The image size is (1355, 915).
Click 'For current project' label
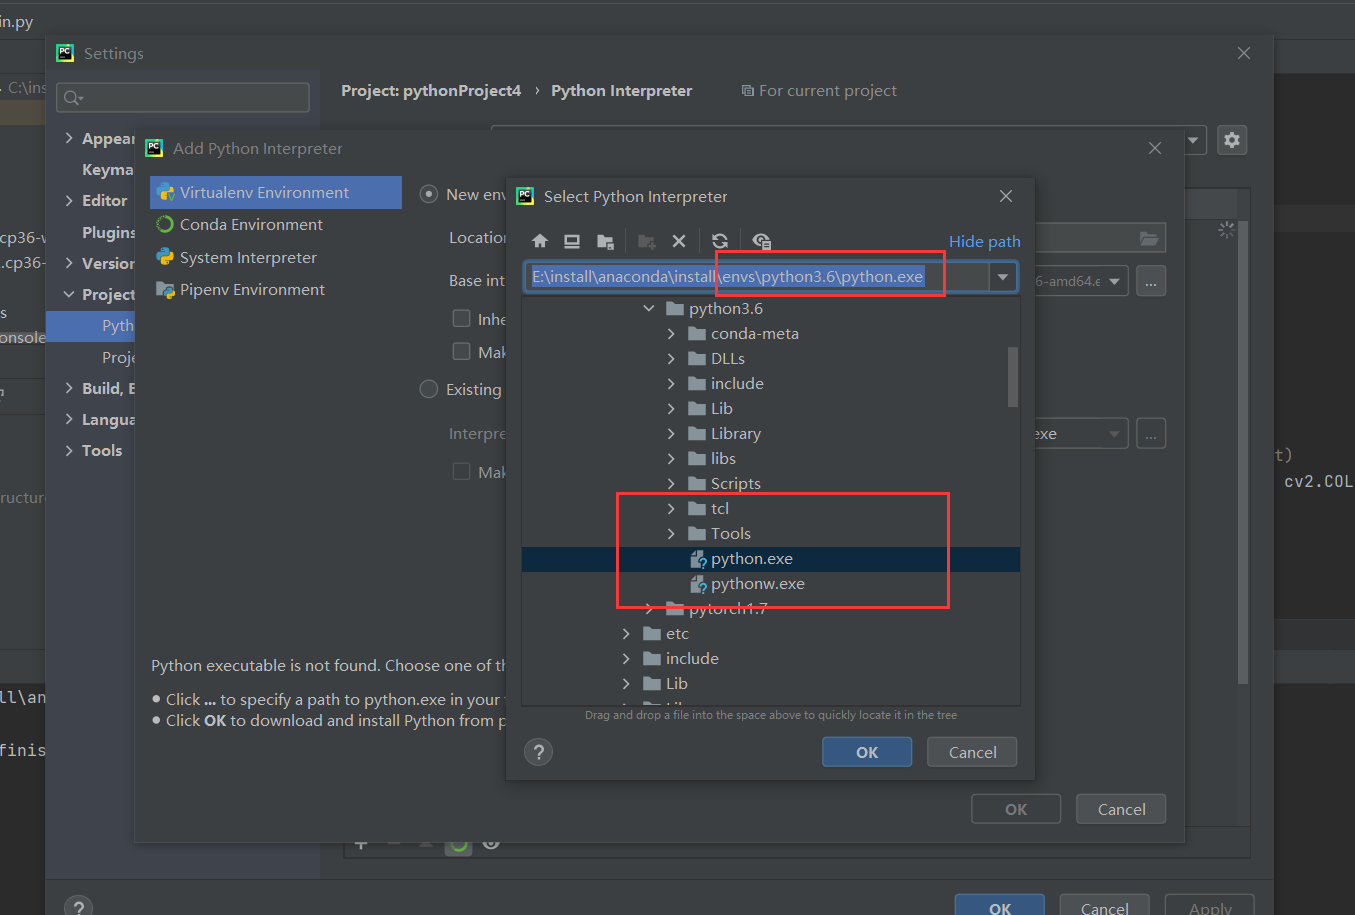click(819, 91)
